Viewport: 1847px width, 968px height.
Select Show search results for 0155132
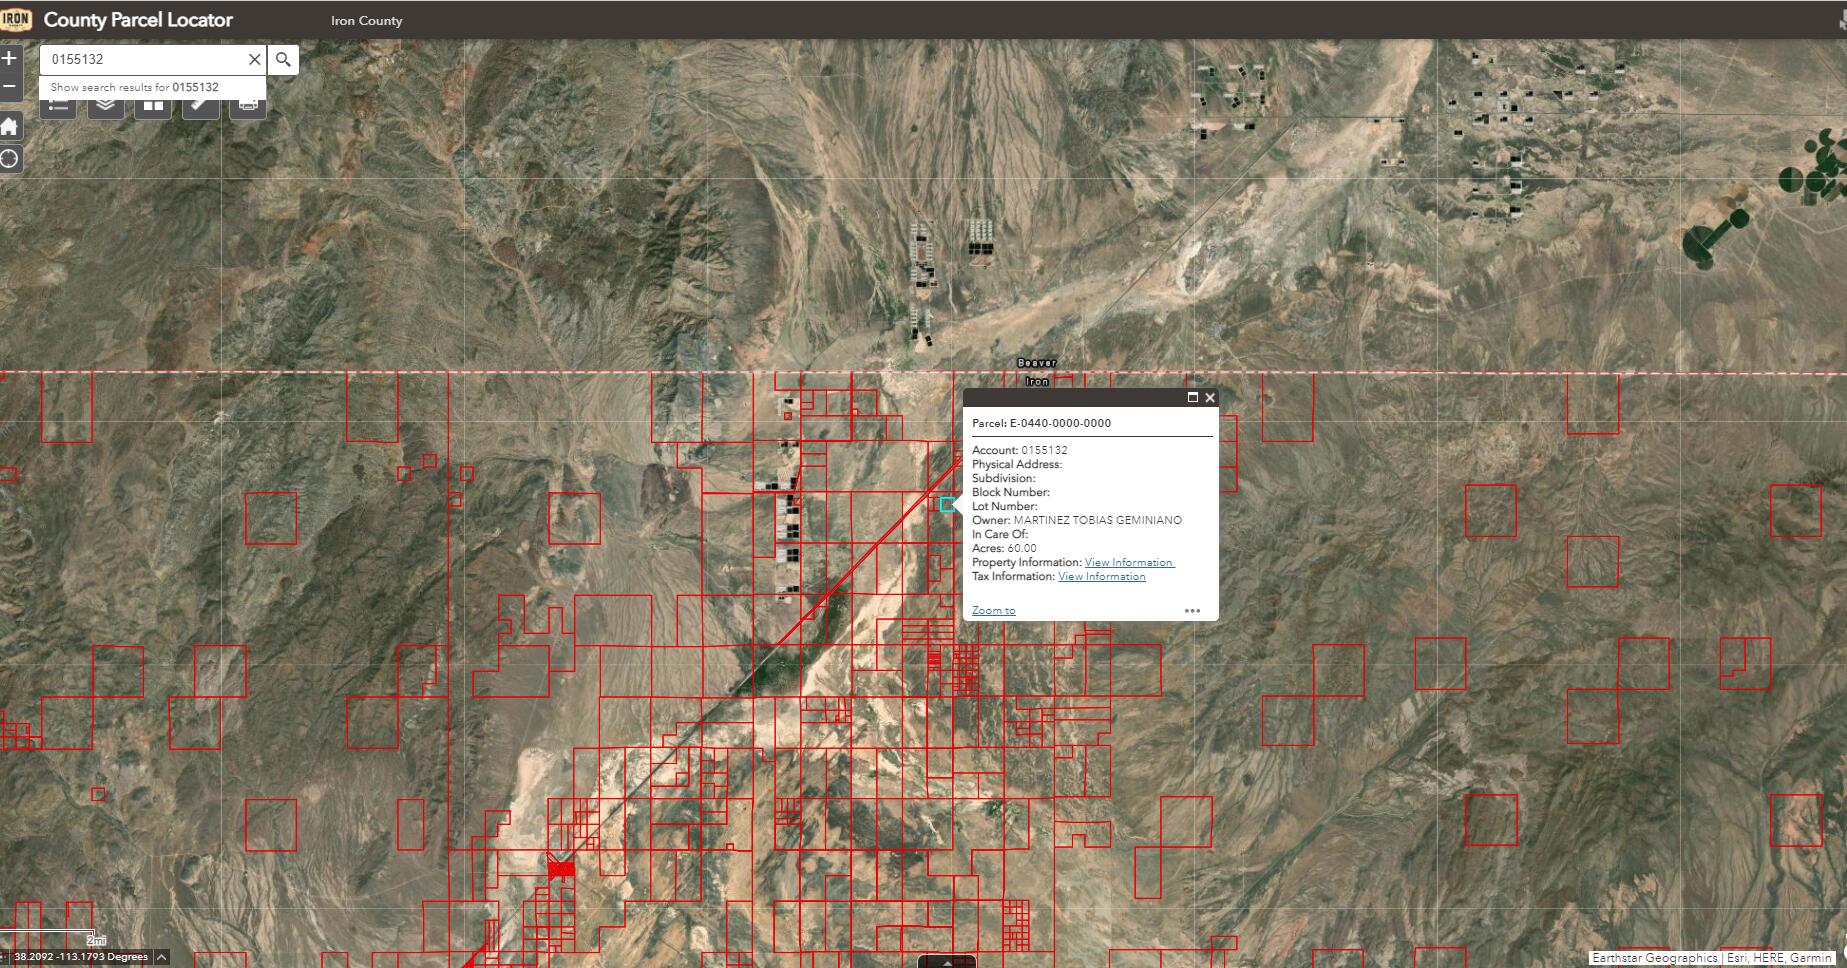tap(135, 87)
